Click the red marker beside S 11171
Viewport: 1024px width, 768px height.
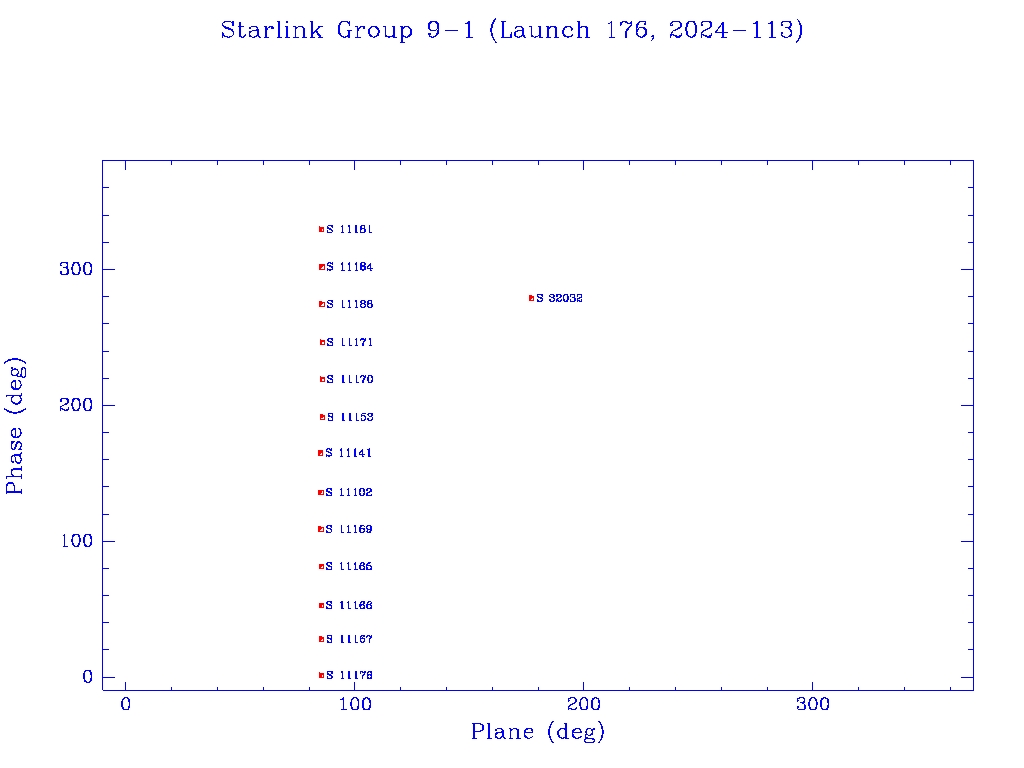[322, 342]
